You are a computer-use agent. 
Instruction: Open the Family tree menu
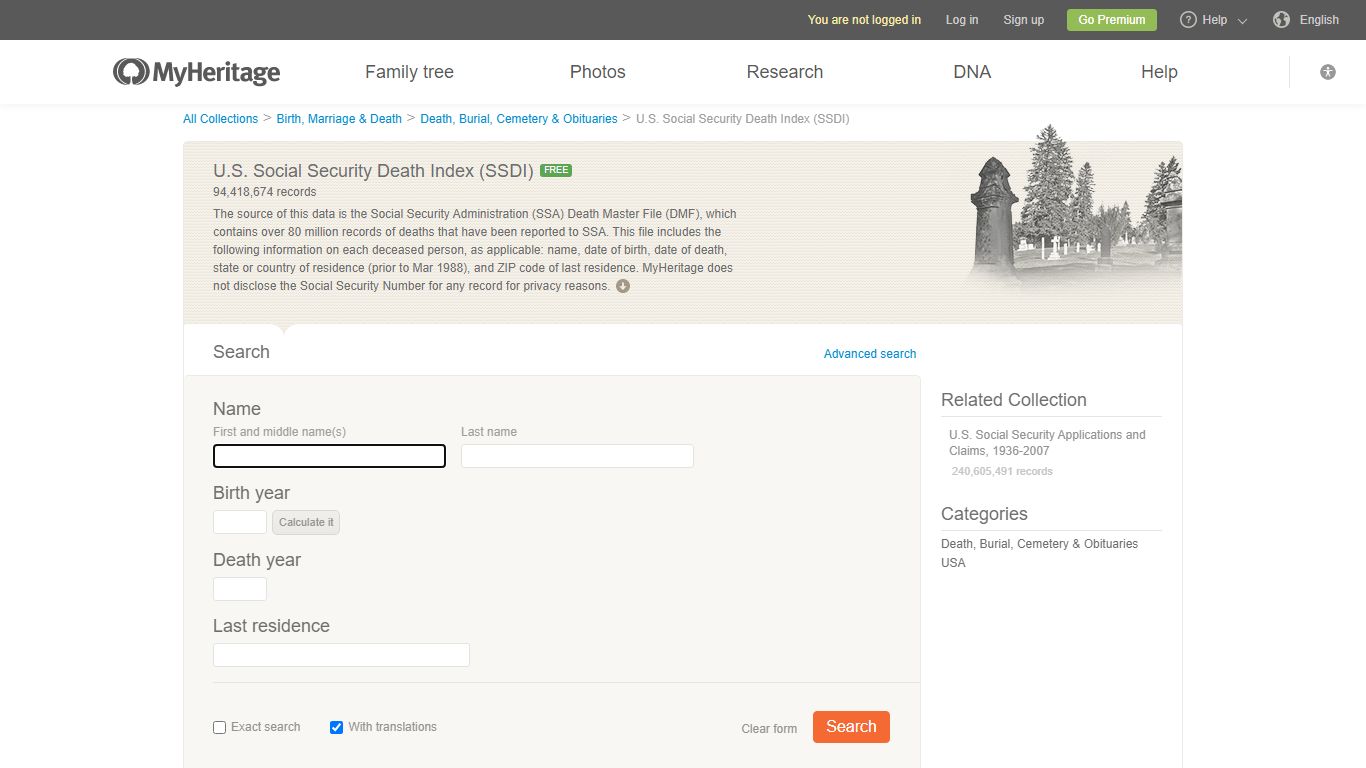pos(409,72)
